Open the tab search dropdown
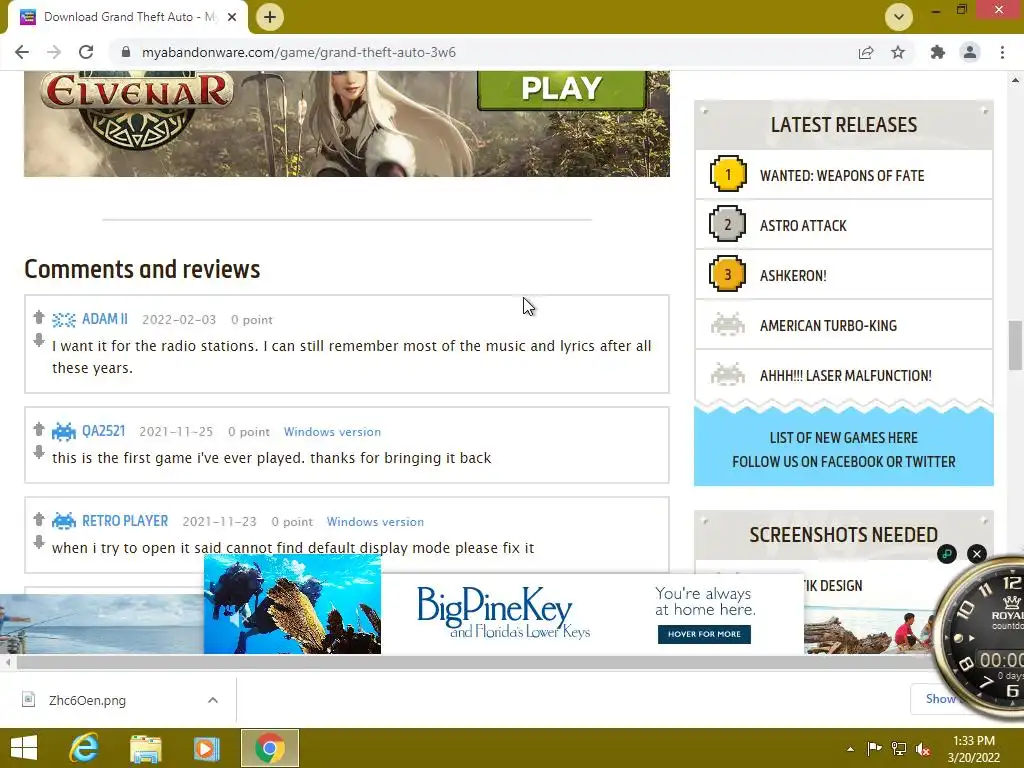Viewport: 1024px width, 768px height. click(899, 17)
